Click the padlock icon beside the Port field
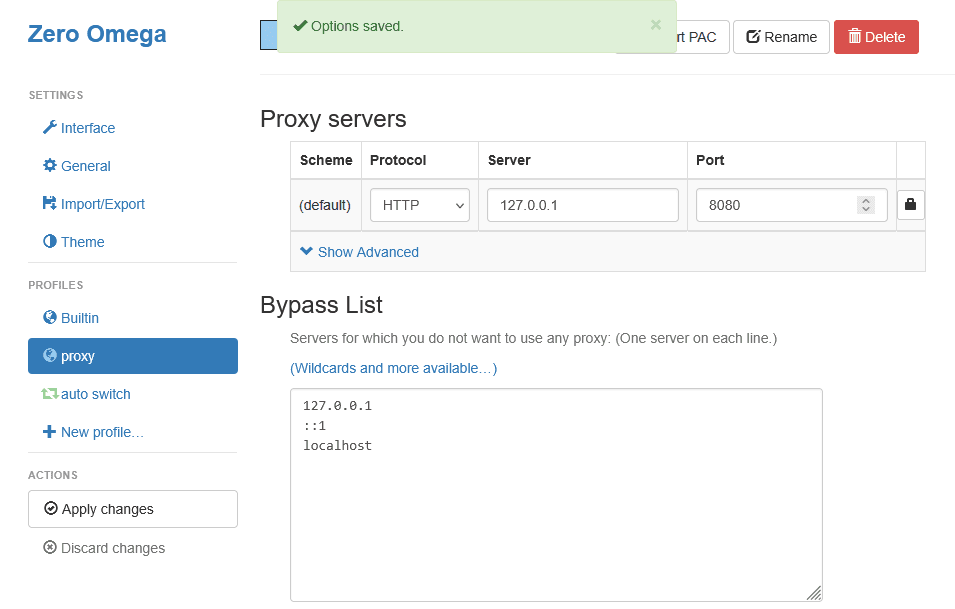This screenshot has height=609, width=955. tap(911, 204)
